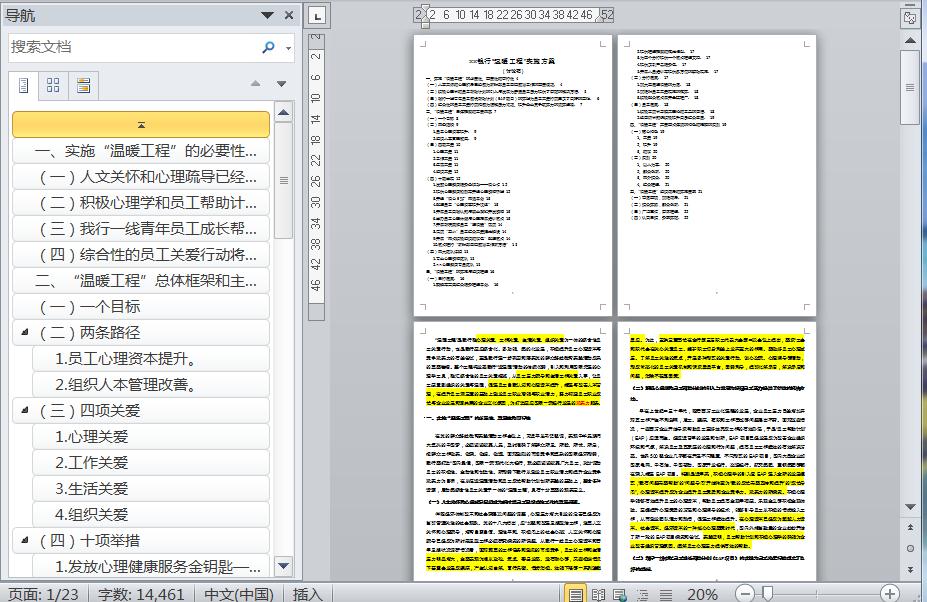Collapse the （二）两条路径 heading

24,332
